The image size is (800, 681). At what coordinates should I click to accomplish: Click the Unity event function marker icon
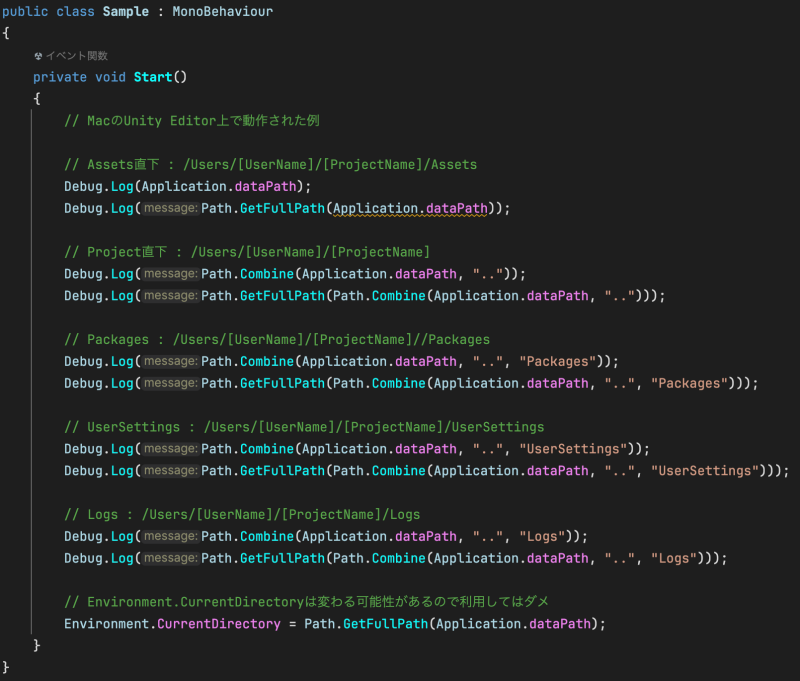pos(38,55)
